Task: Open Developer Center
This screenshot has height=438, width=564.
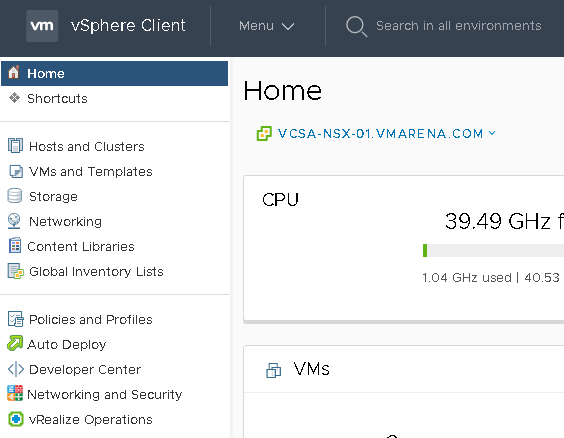Action: 85,369
